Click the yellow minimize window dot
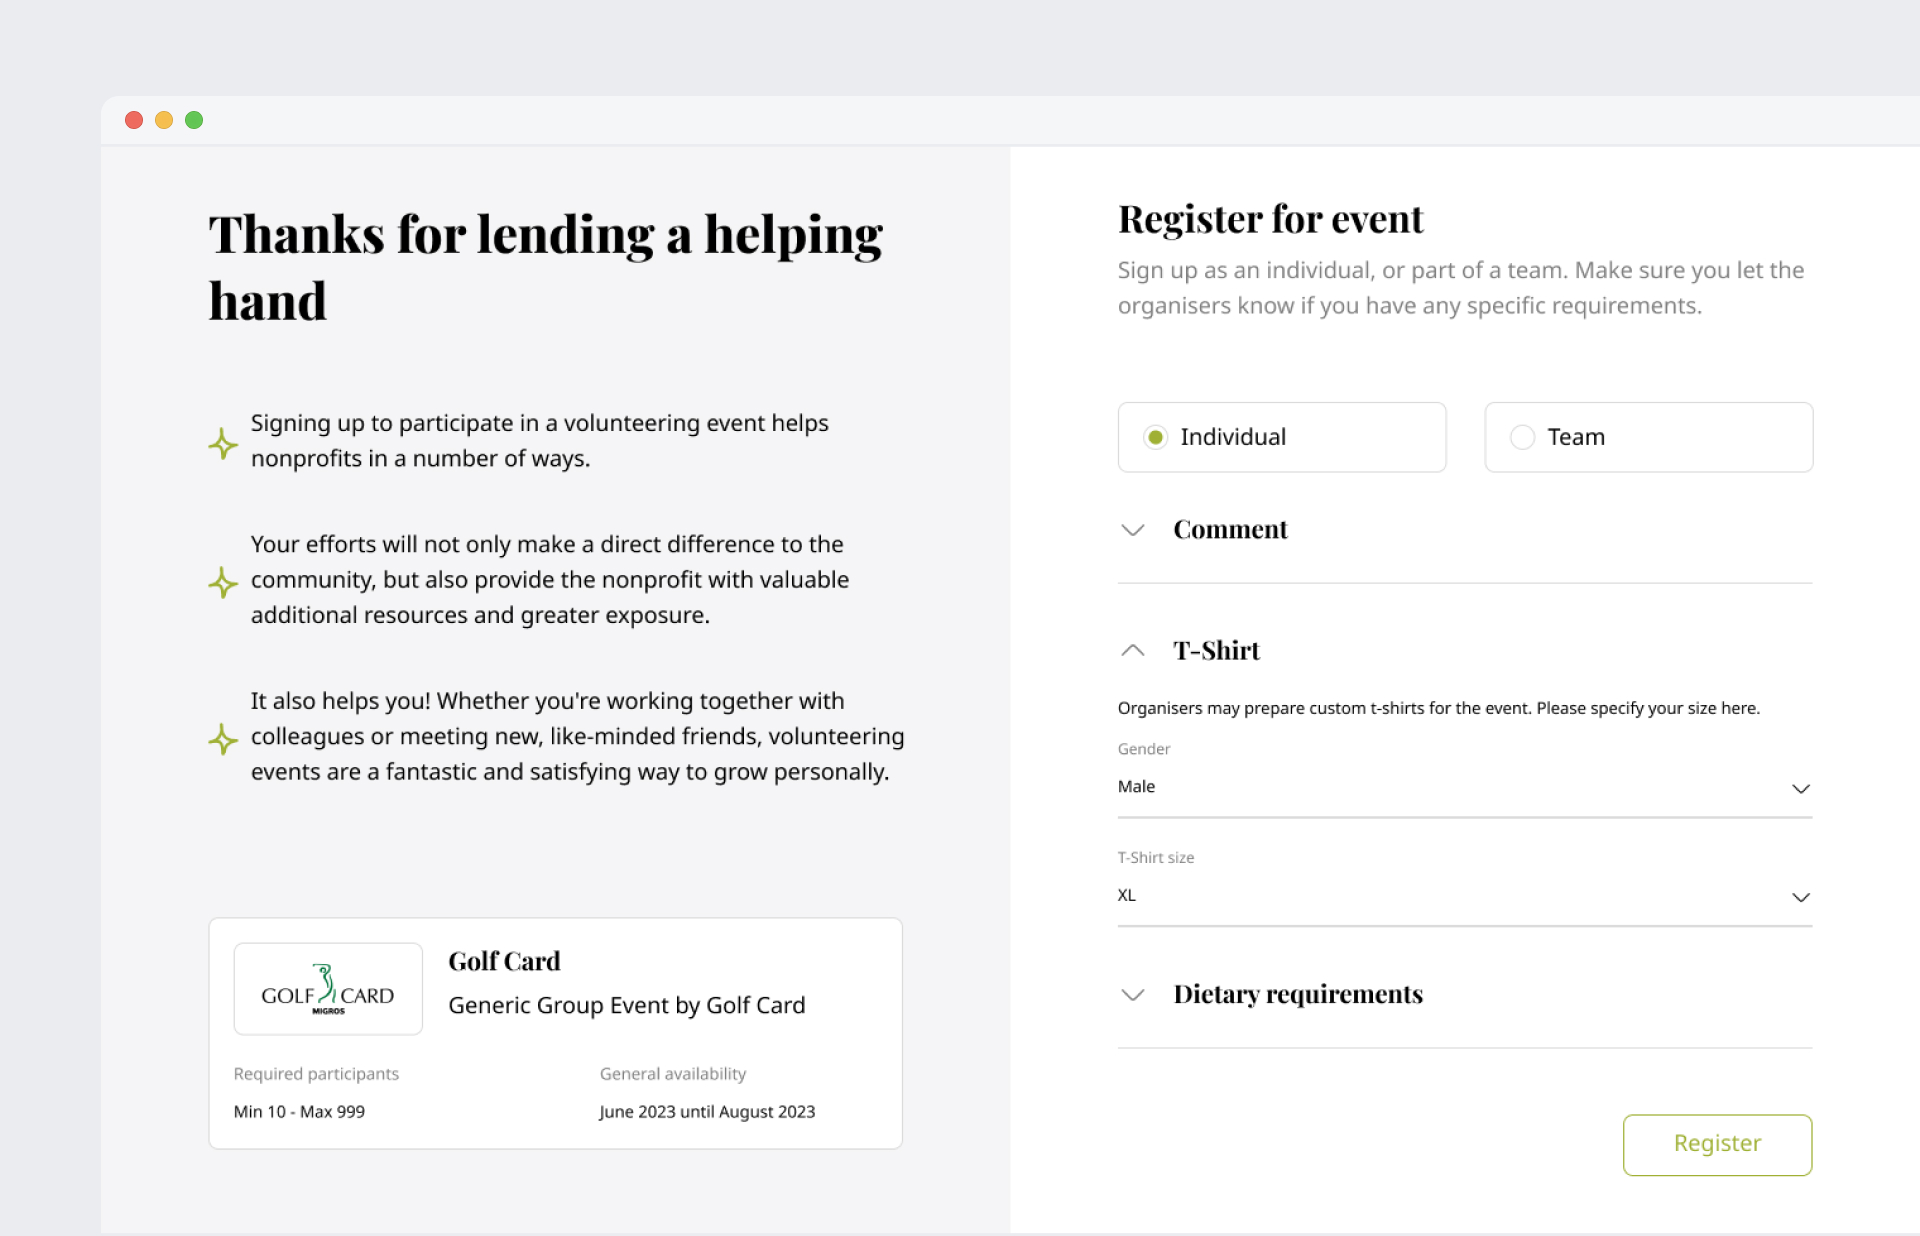The height and width of the screenshot is (1236, 1920). coord(164,120)
